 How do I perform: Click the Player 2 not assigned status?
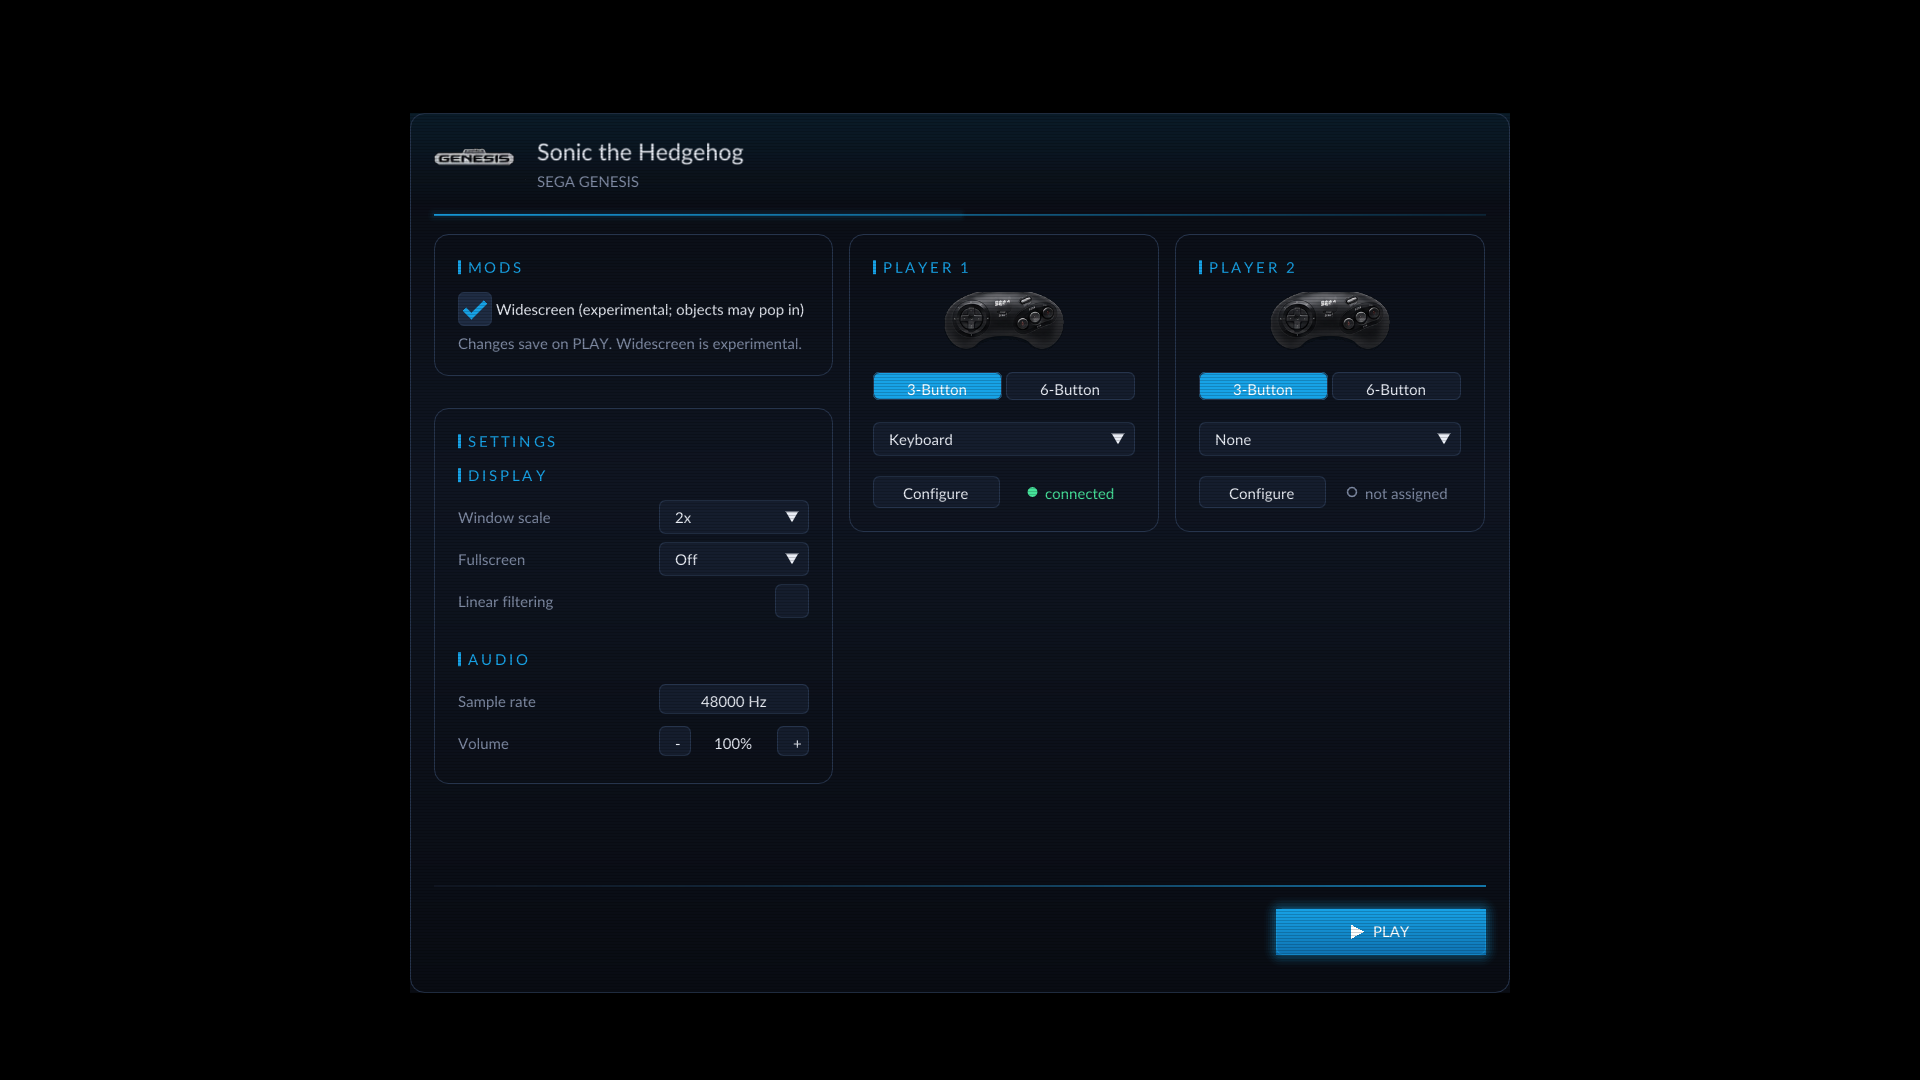(1396, 493)
